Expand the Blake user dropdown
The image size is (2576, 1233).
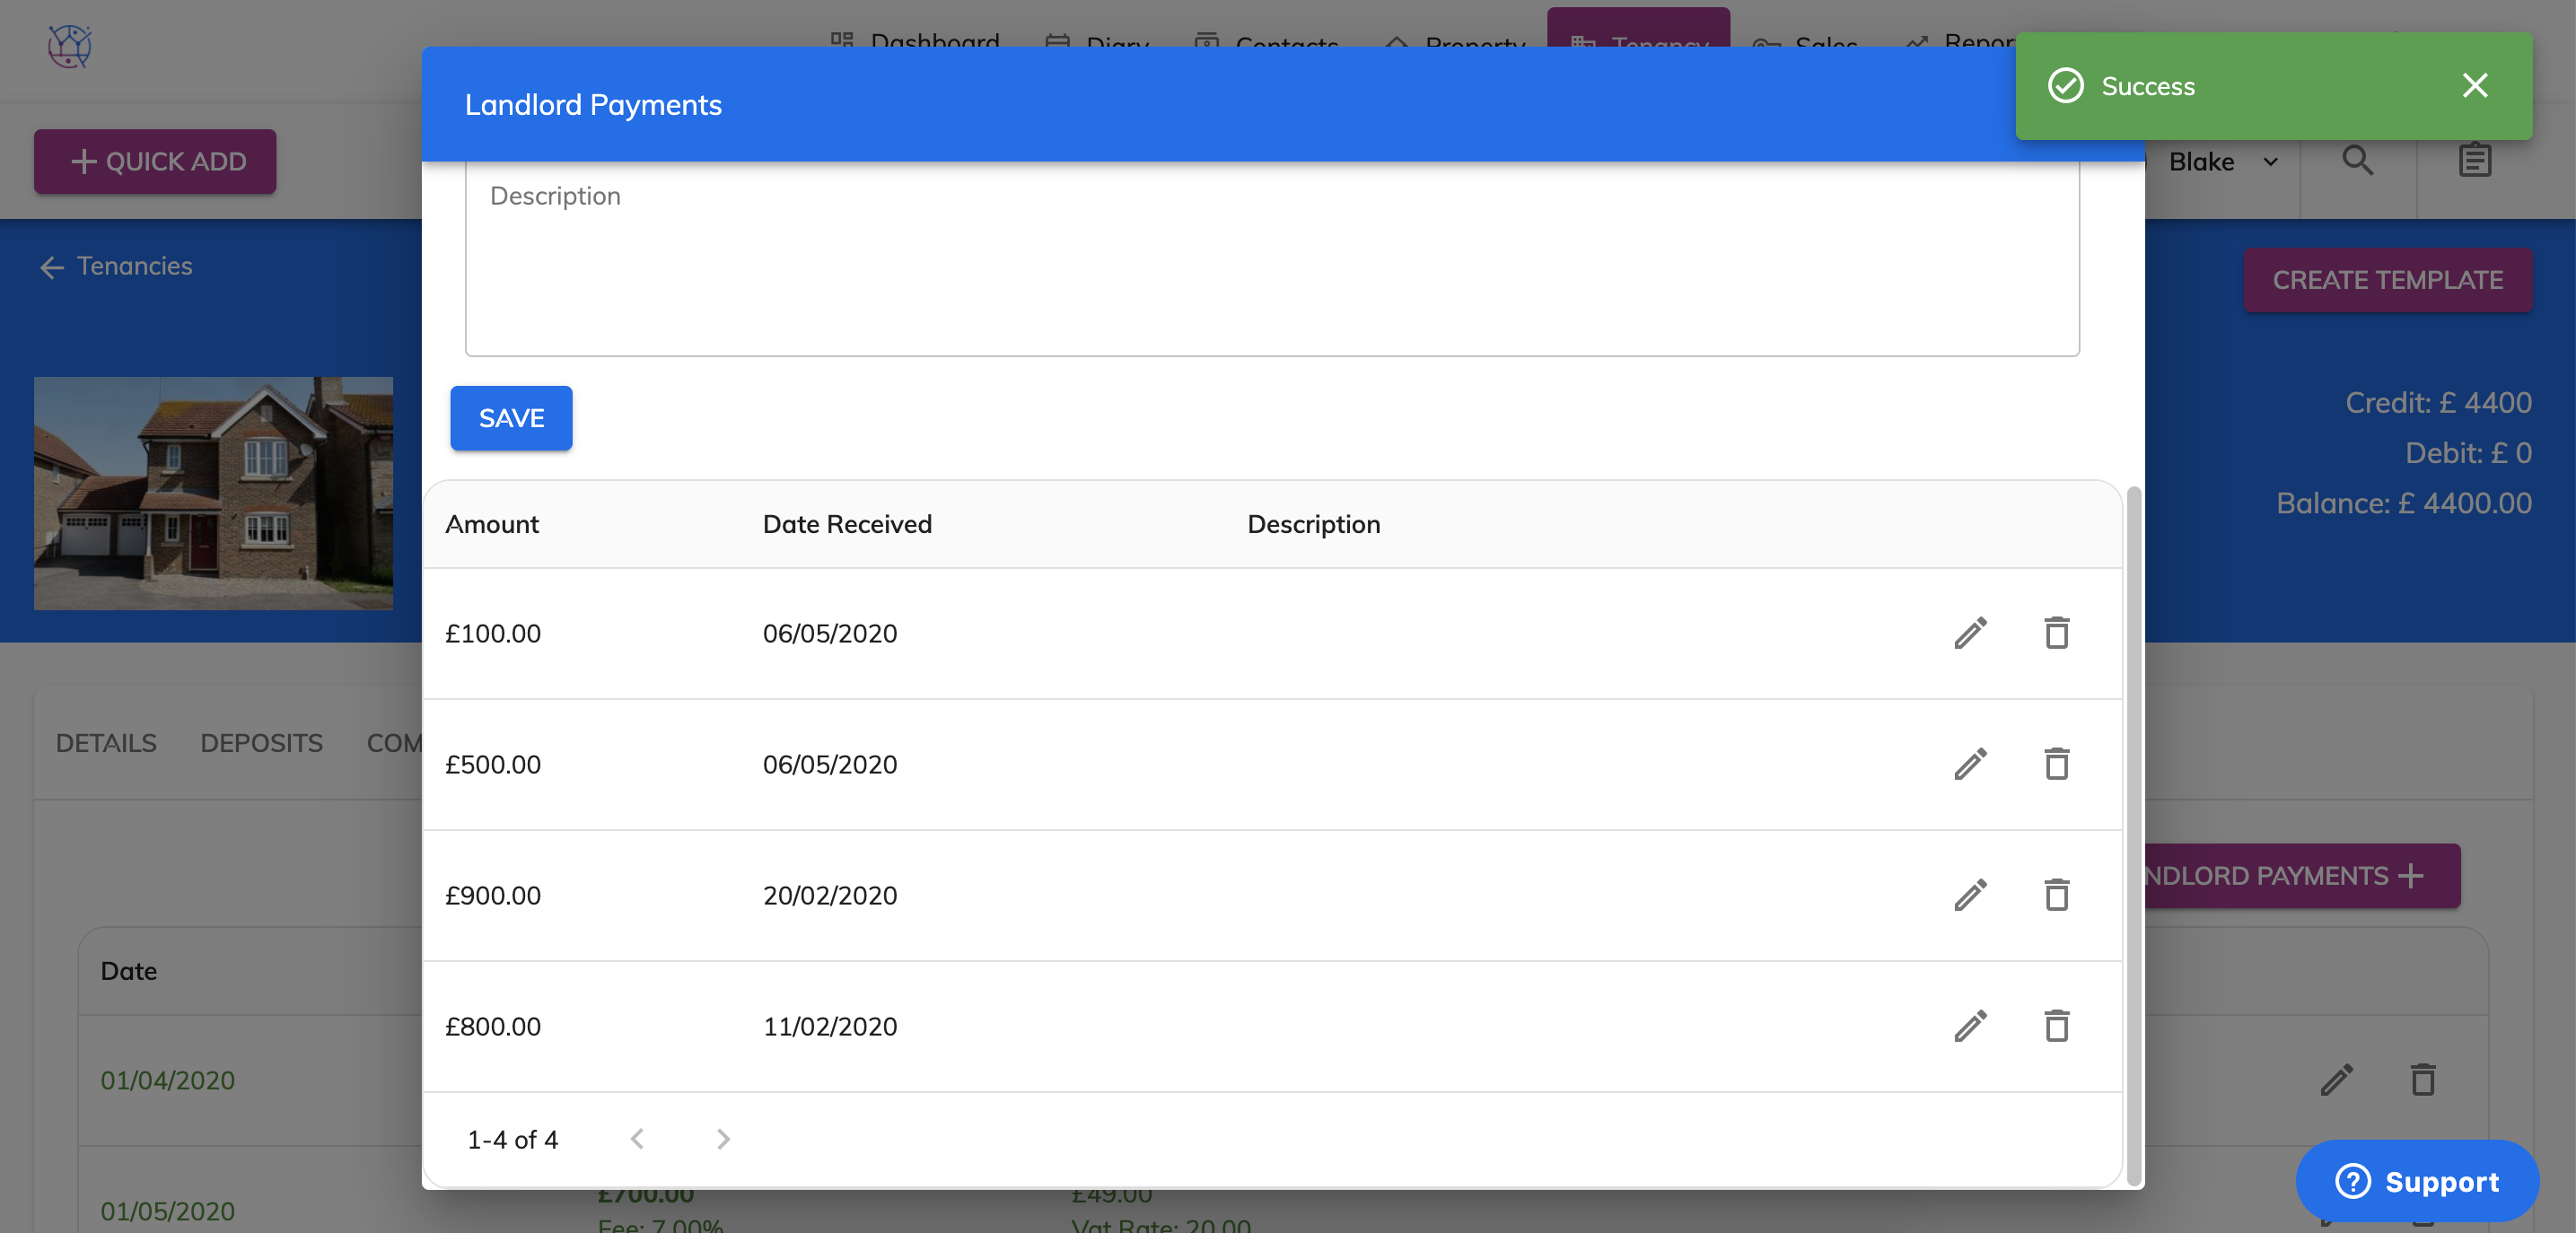(2224, 162)
